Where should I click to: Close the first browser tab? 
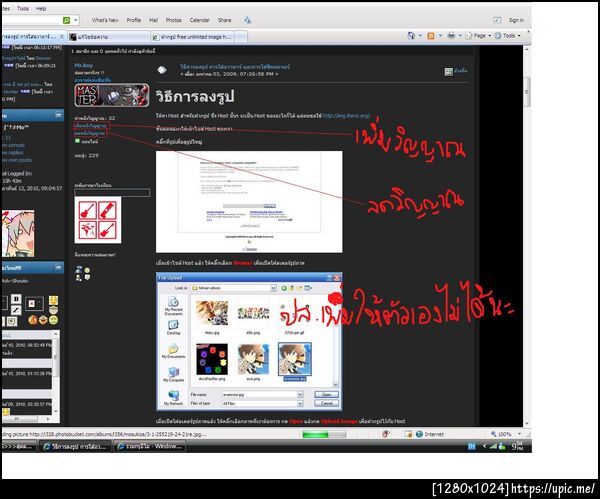point(62,36)
